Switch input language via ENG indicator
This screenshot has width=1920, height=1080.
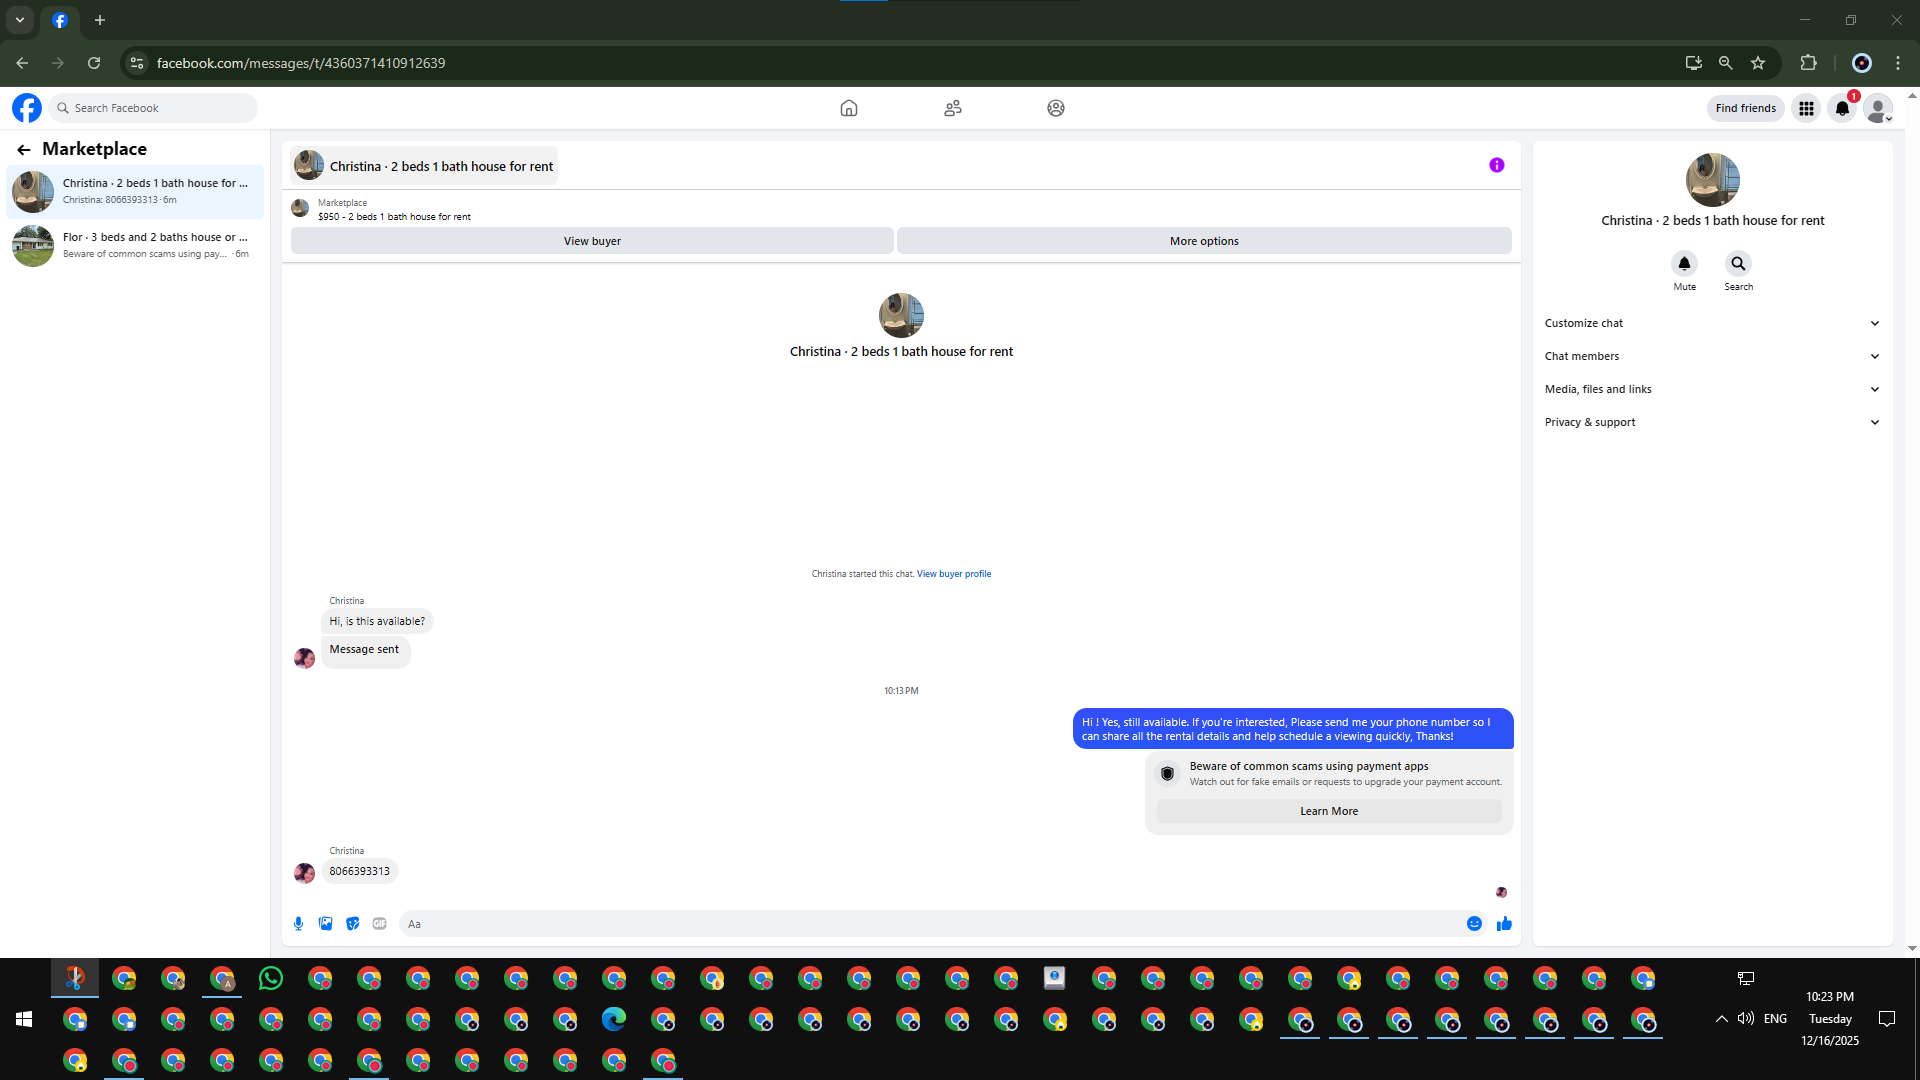point(1775,1019)
